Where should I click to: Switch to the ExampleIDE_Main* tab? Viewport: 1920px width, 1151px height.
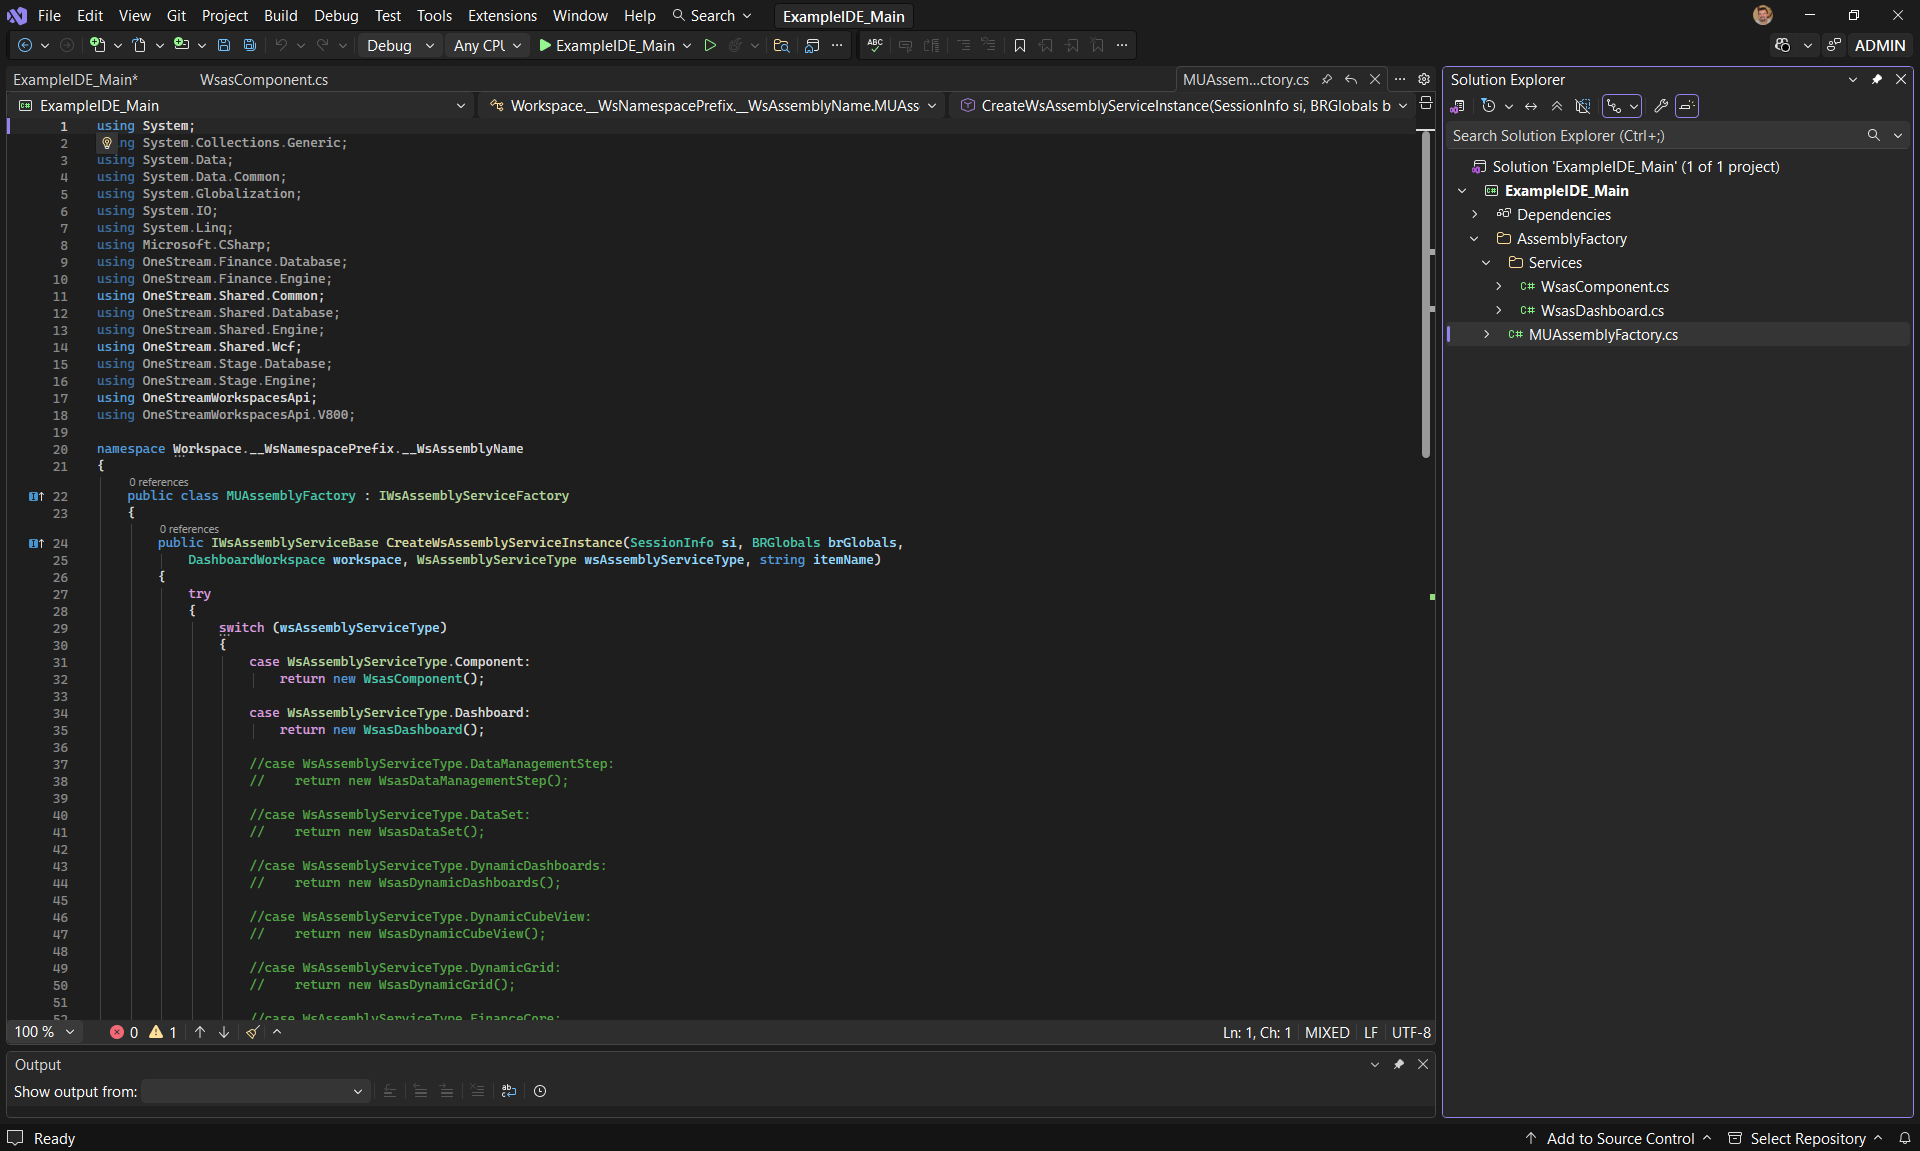pyautogui.click(x=75, y=79)
